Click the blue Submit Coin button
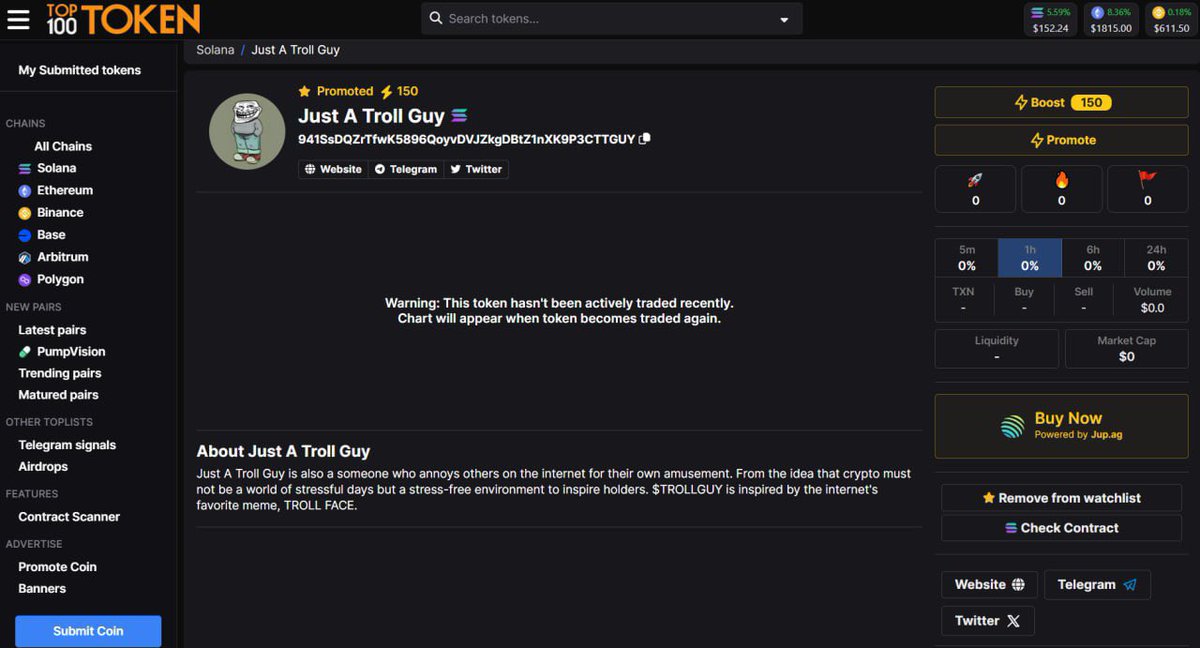The image size is (1200, 648). click(88, 631)
